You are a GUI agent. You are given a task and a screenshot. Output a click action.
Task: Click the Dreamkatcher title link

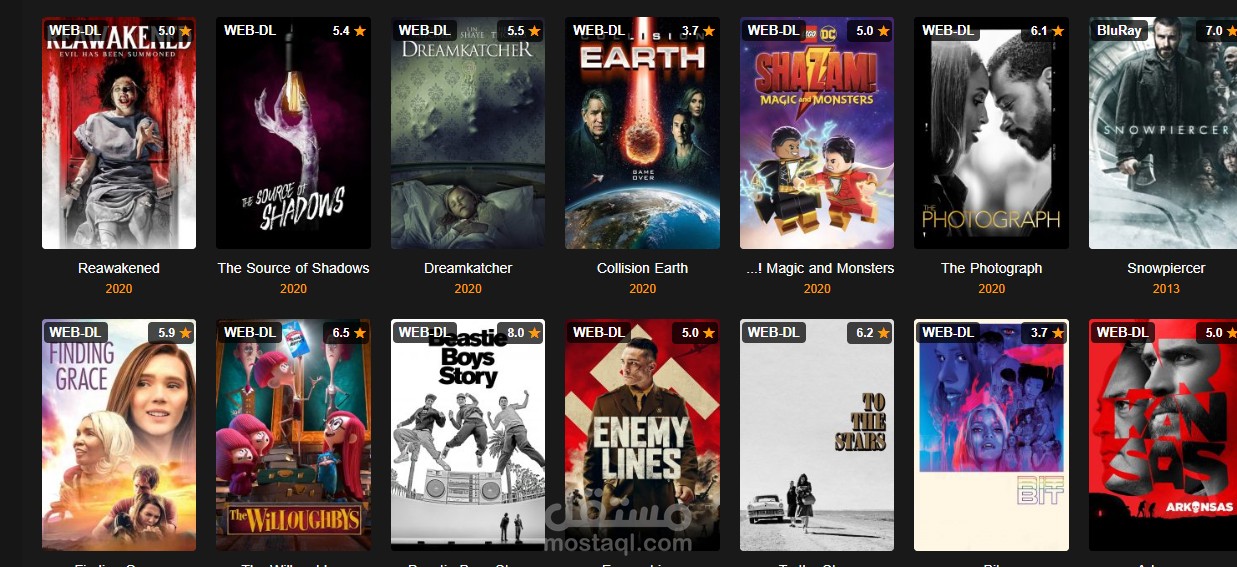[468, 268]
